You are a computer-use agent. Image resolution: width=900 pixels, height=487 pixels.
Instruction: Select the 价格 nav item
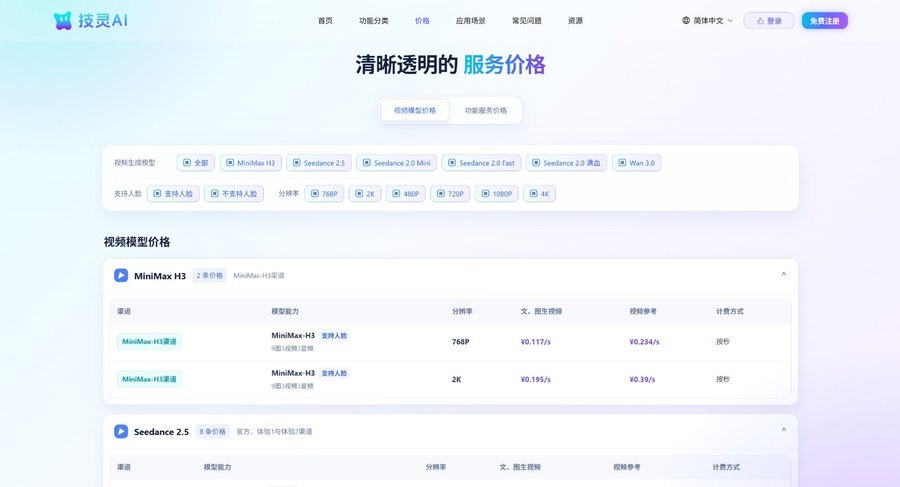click(x=422, y=21)
